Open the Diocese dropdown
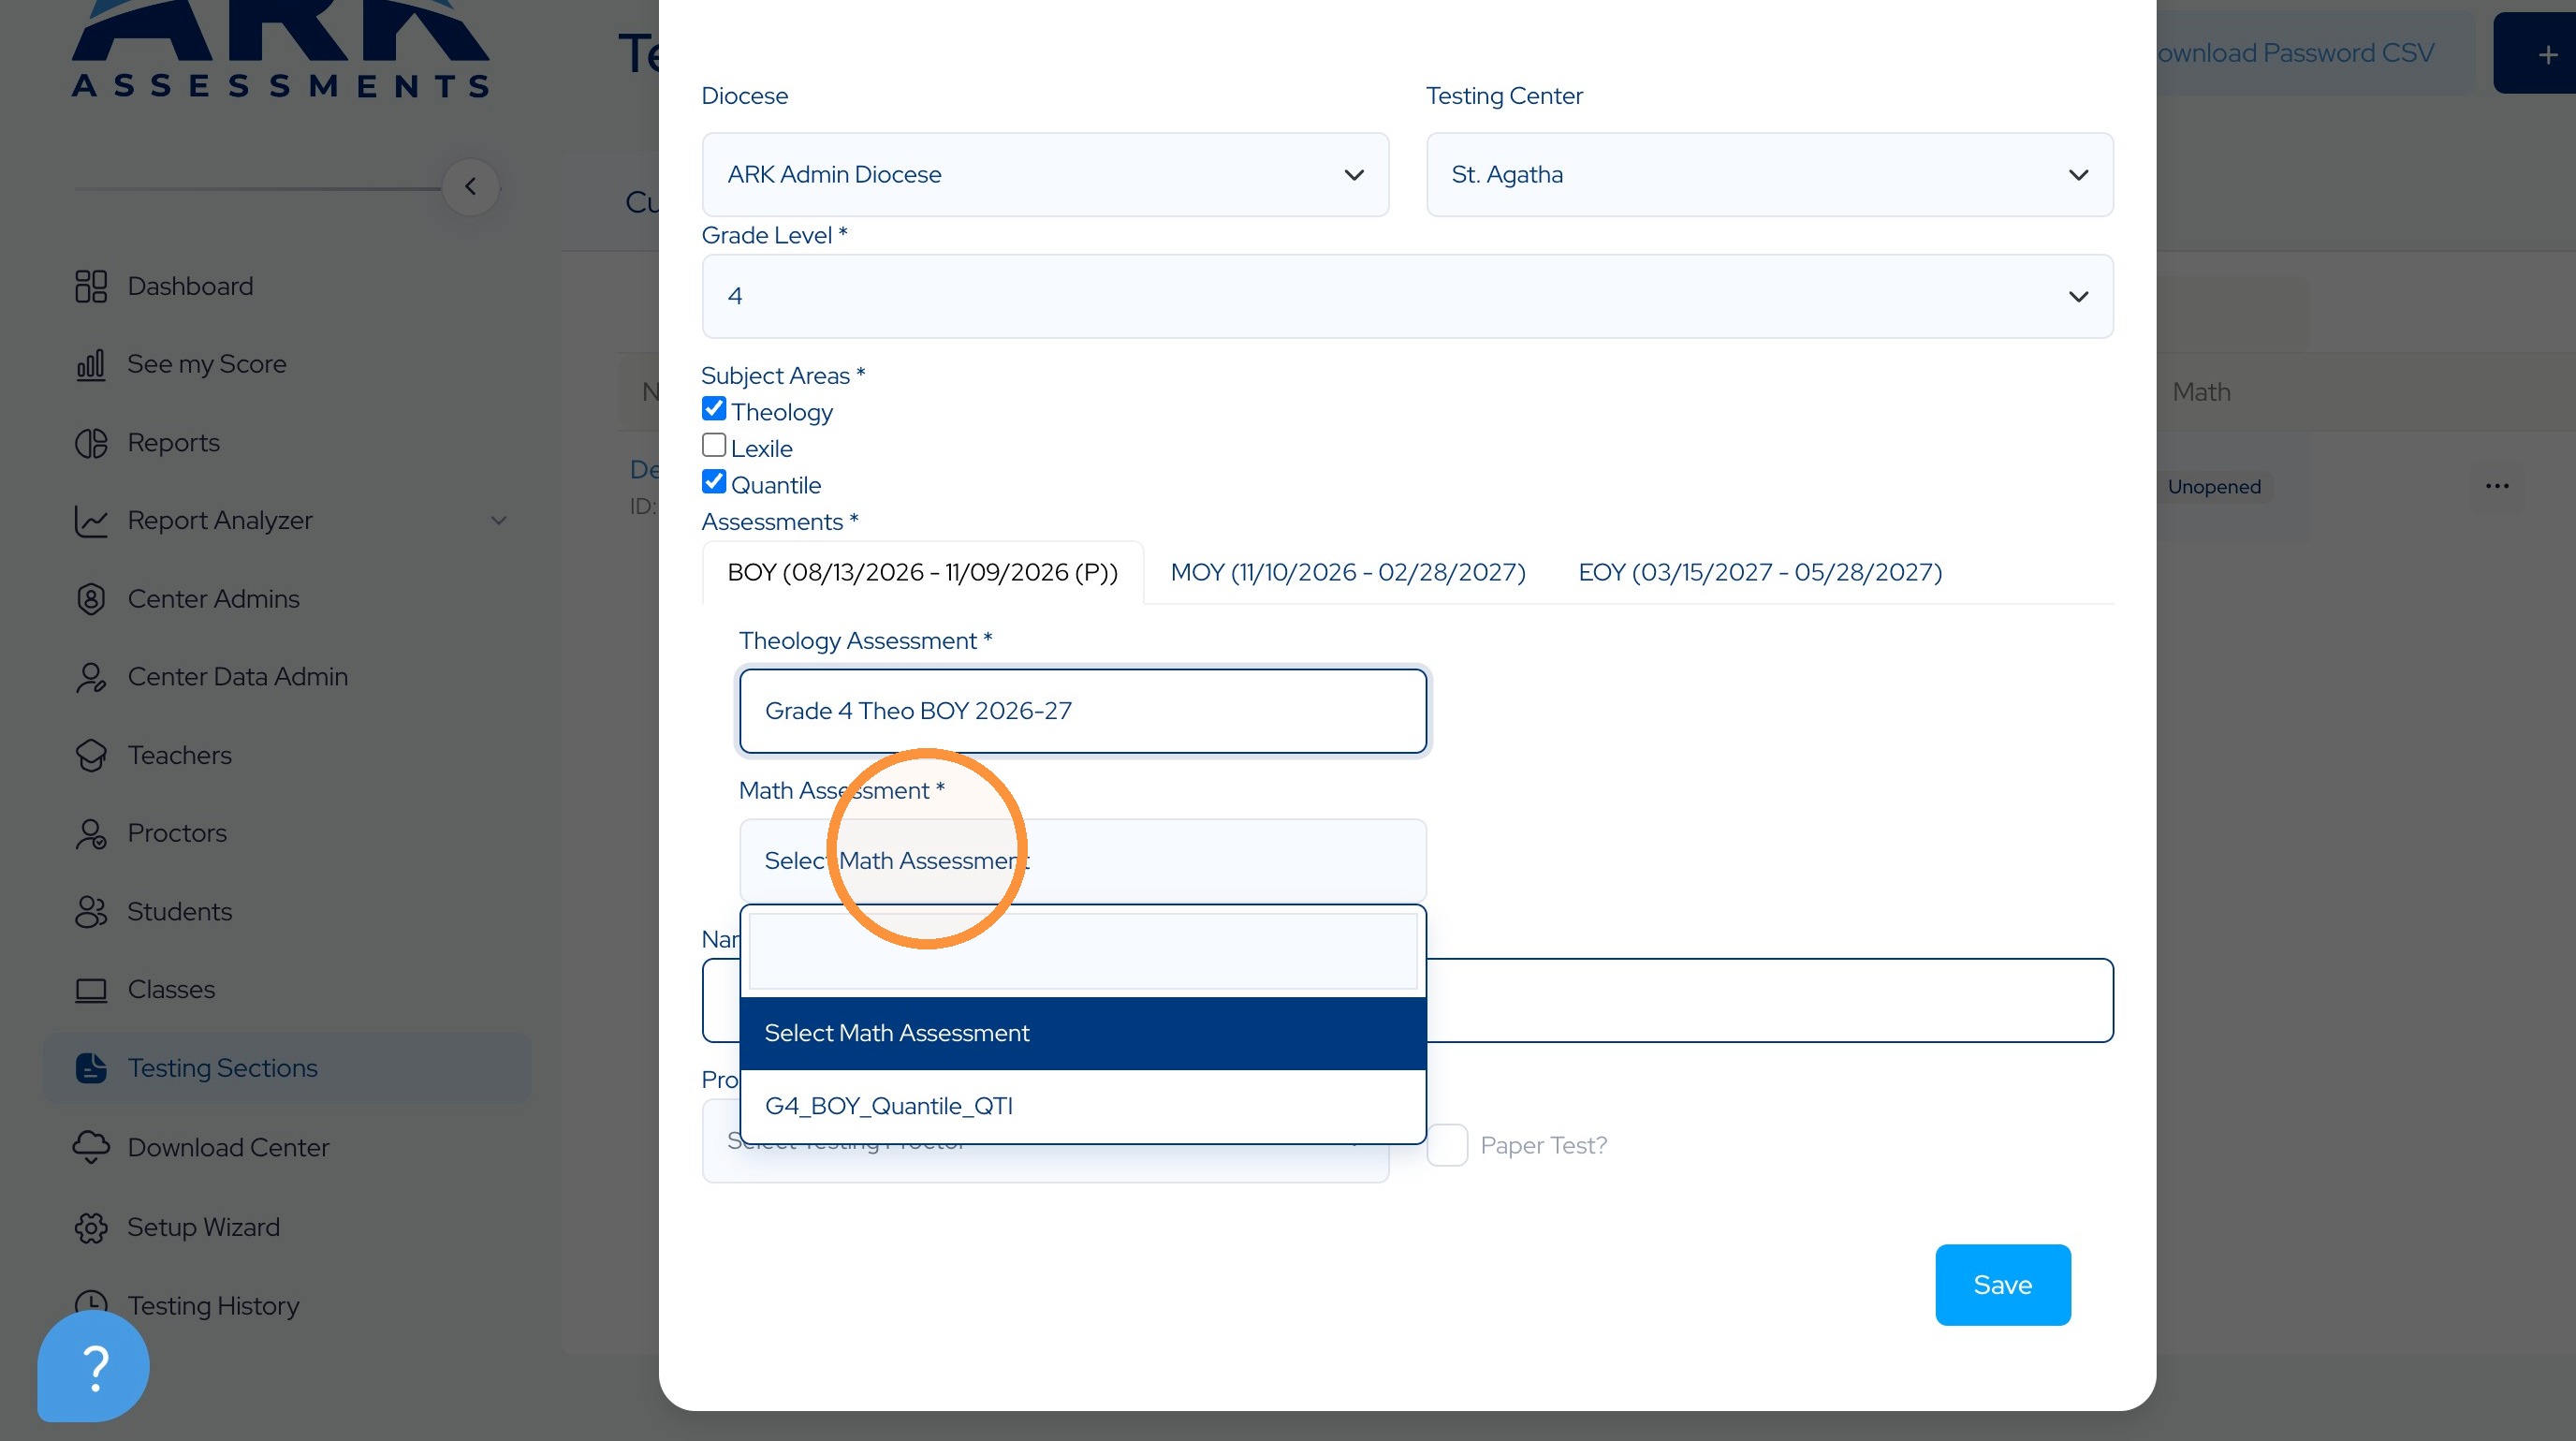Image resolution: width=2576 pixels, height=1441 pixels. pos(1045,175)
